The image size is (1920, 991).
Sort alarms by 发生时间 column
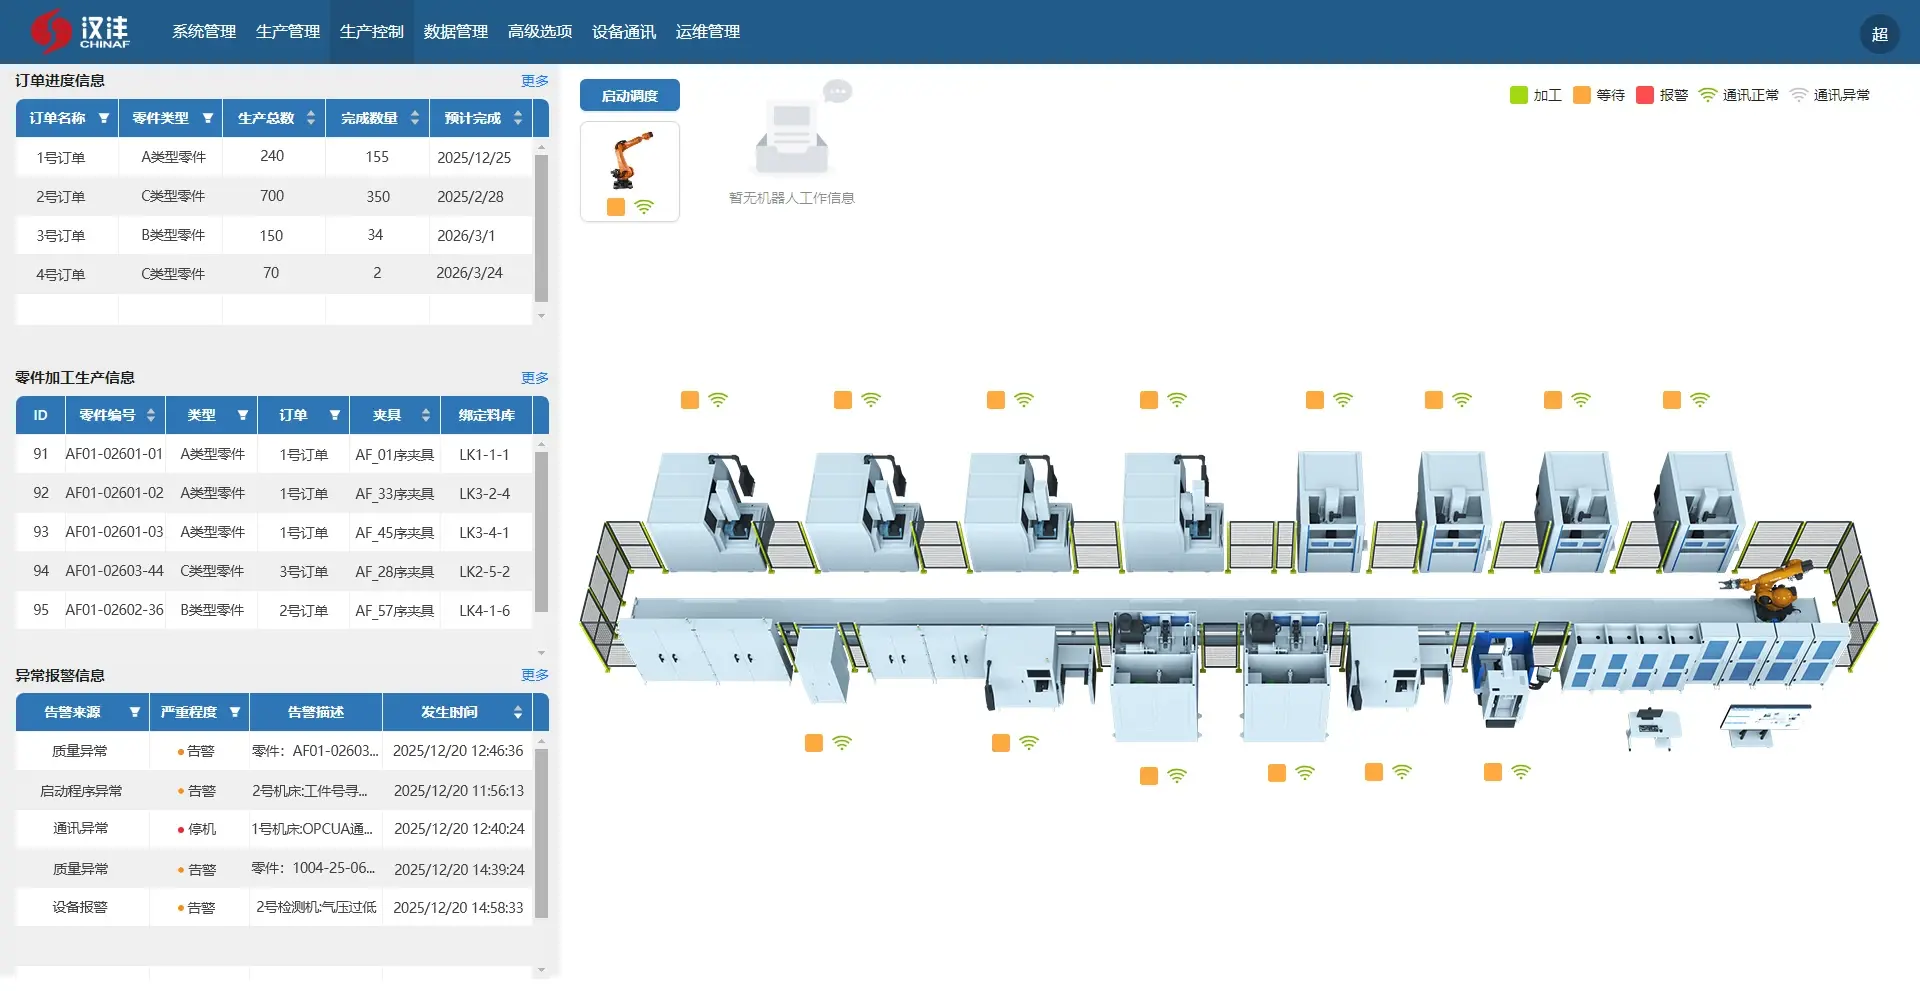point(517,712)
